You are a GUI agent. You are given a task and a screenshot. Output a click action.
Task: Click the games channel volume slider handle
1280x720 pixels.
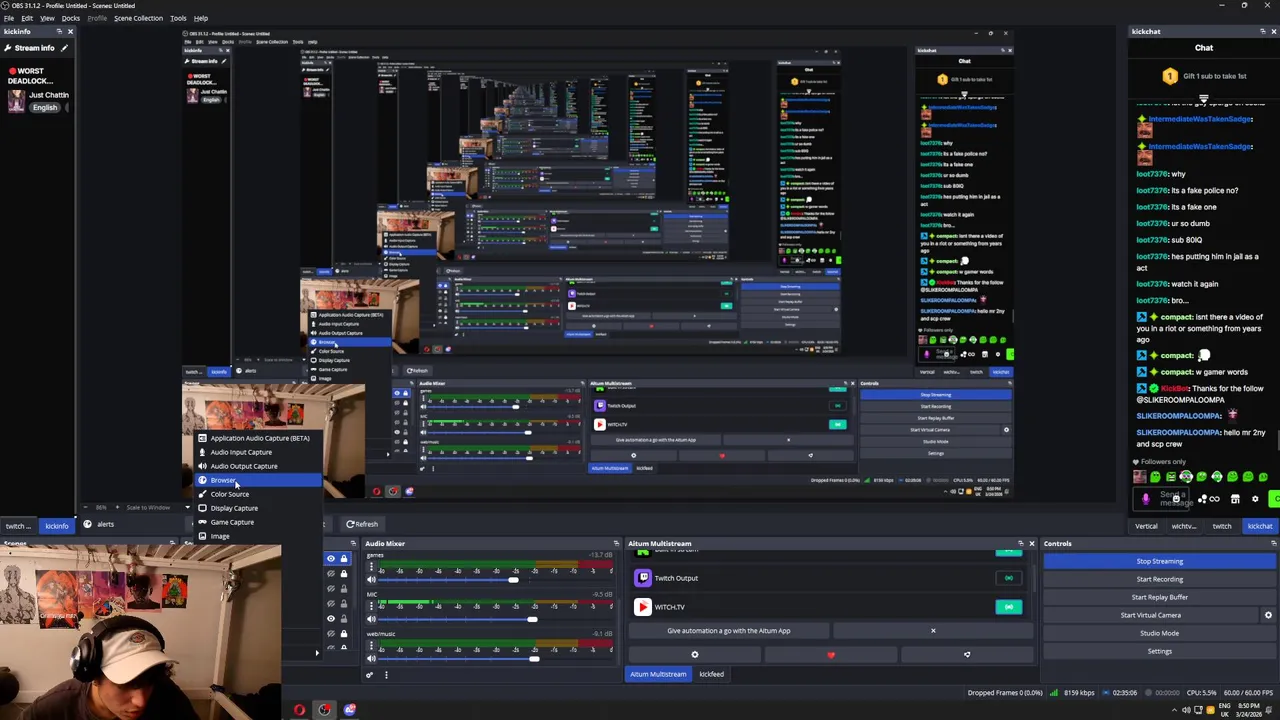tap(514, 580)
